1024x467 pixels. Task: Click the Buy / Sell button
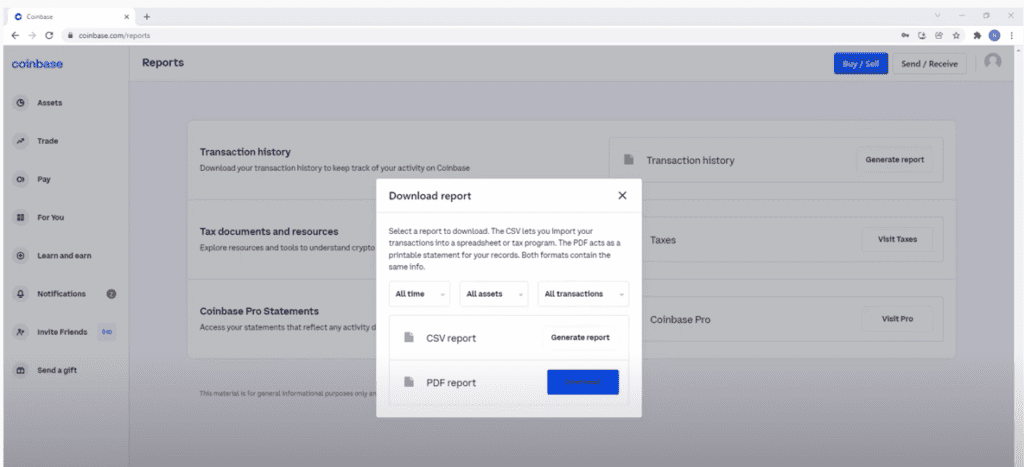(x=860, y=64)
